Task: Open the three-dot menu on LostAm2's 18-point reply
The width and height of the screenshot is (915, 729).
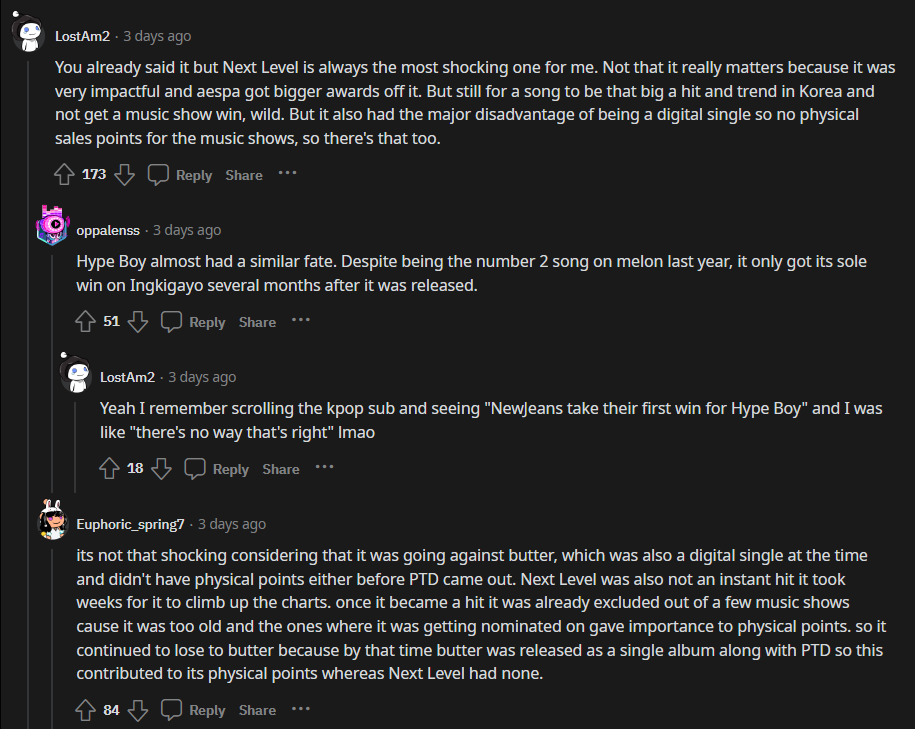Action: [x=324, y=467]
